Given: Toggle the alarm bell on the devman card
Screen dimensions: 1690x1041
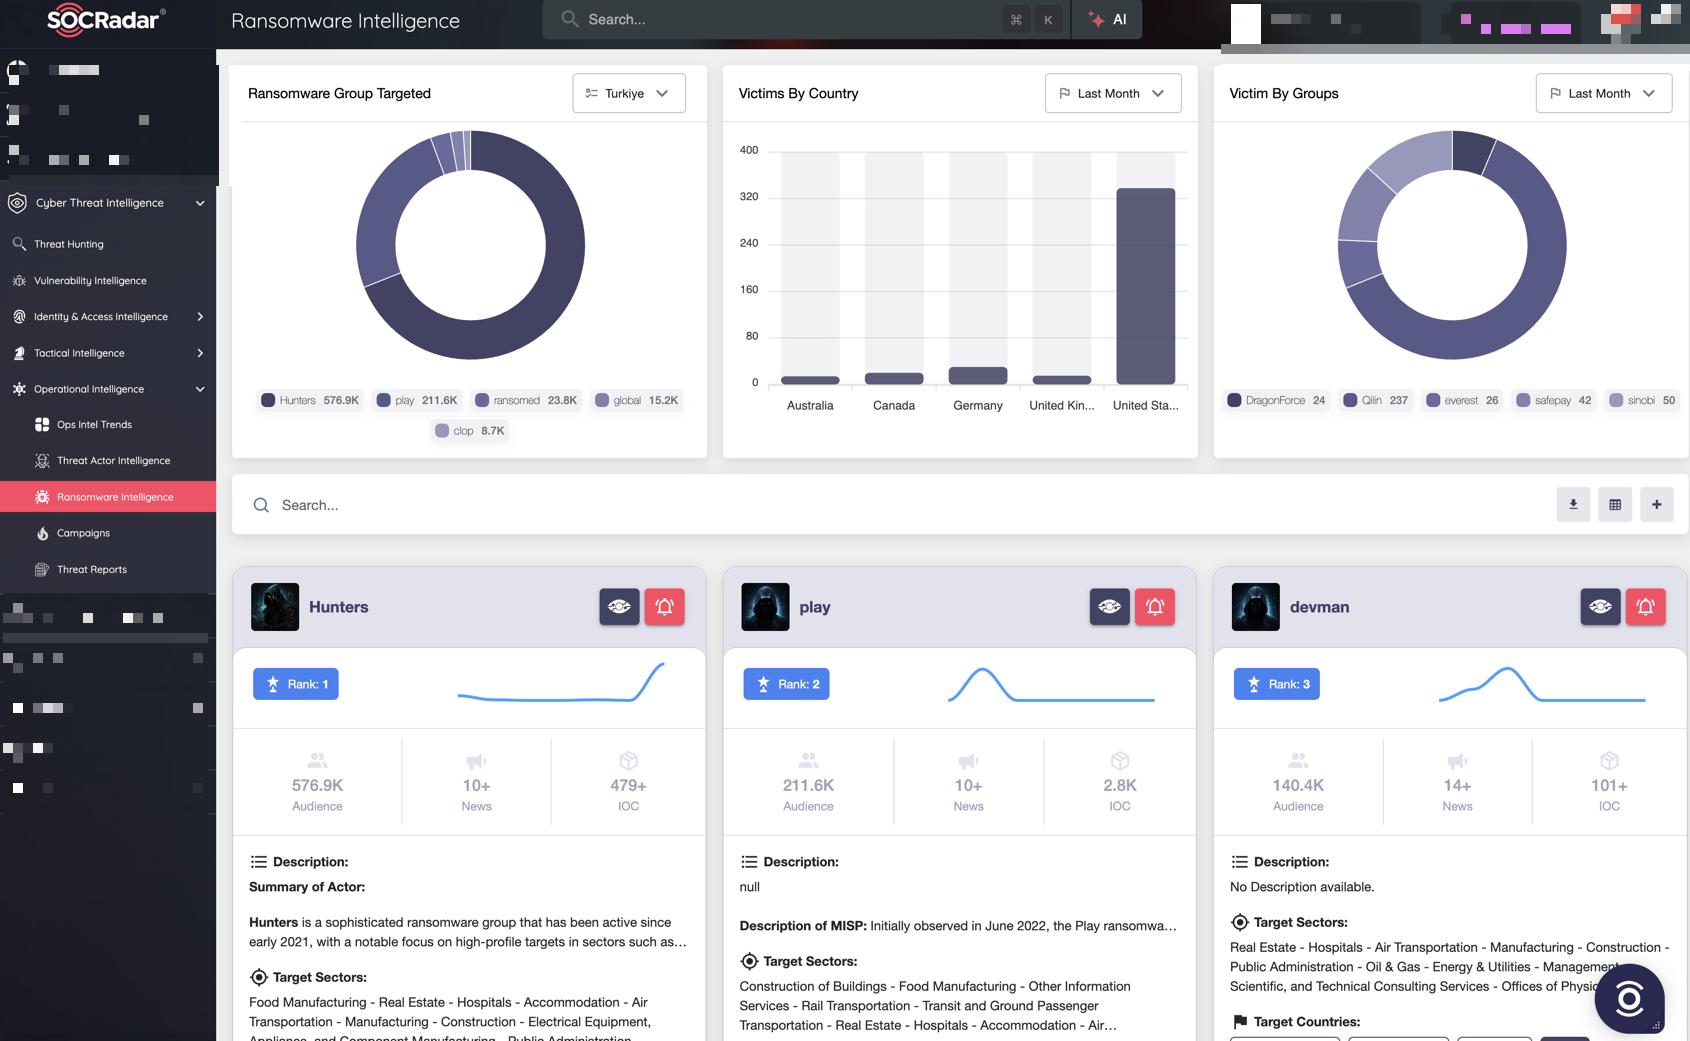Looking at the screenshot, I should click(1645, 607).
